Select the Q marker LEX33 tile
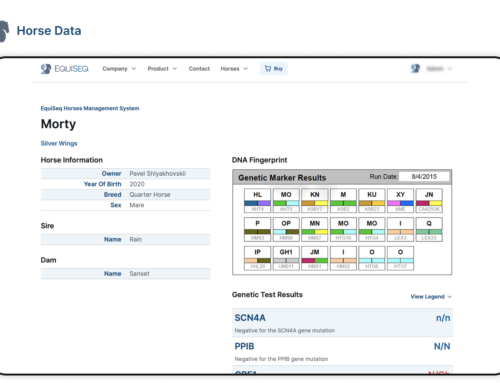Screen dimensions: 500x383 (x=429, y=229)
